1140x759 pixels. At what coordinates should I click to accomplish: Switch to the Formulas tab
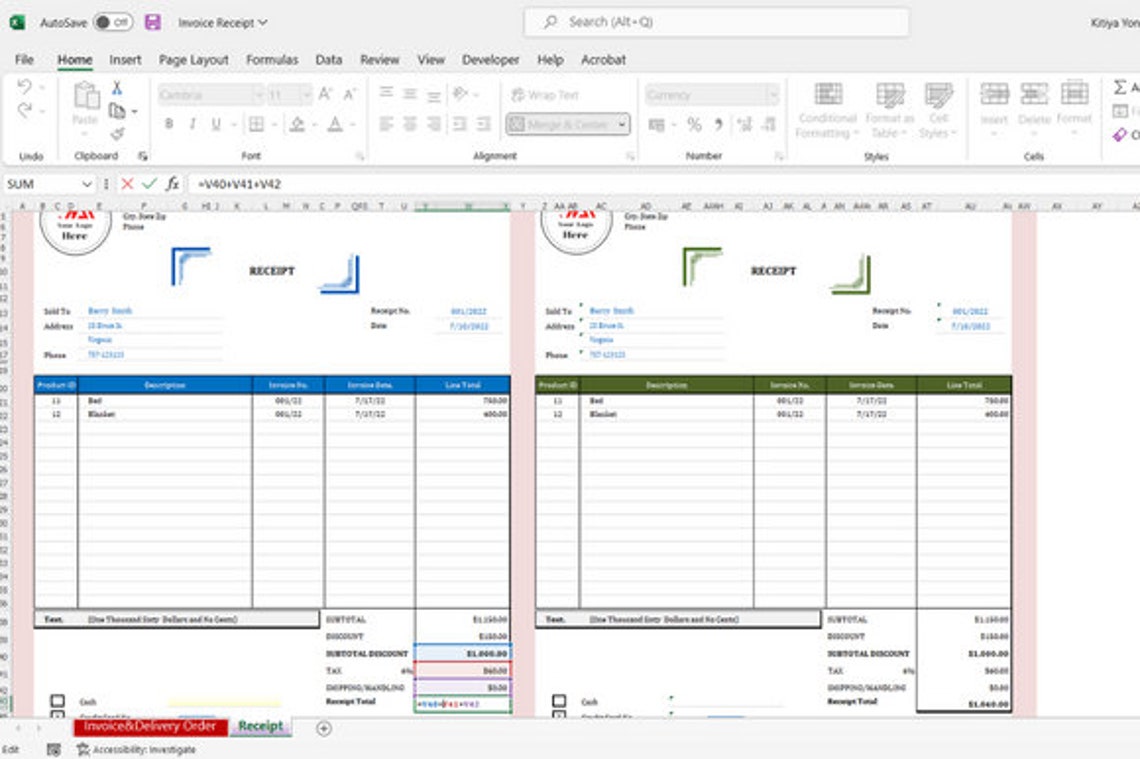272,60
